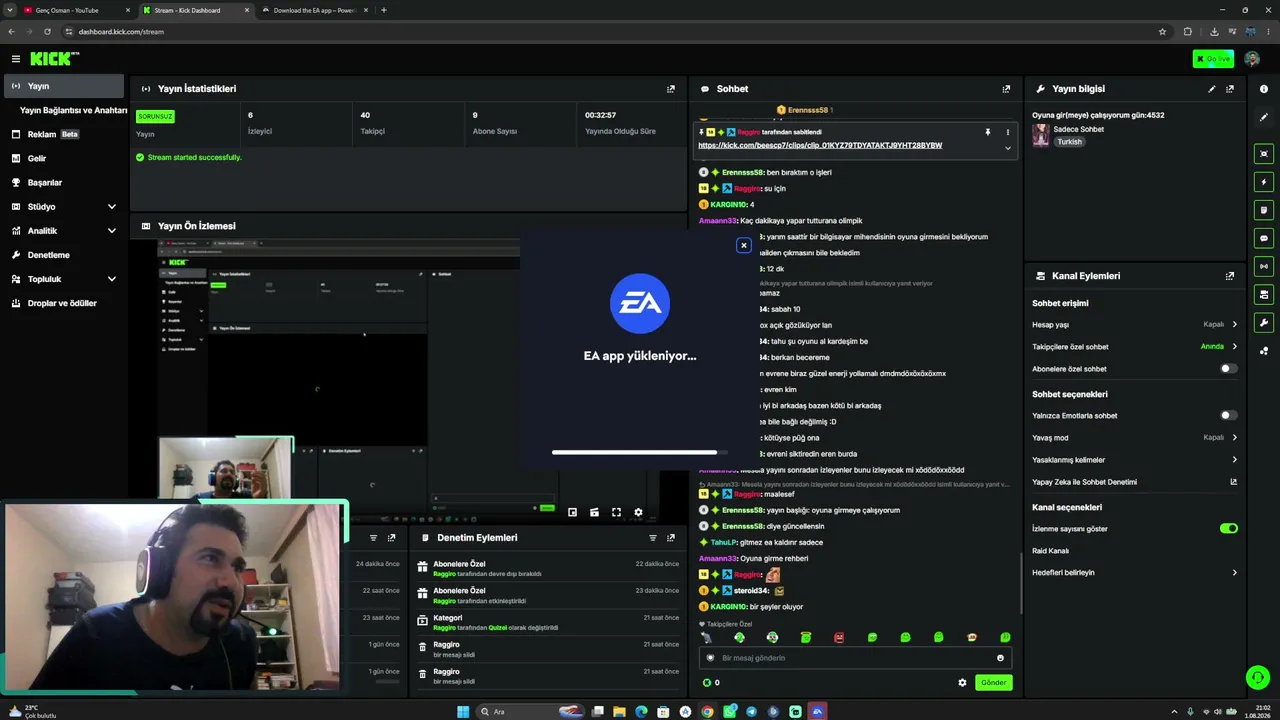Open pinned message options menu
Viewport: 1280px width, 720px height.
[x=1007, y=132]
